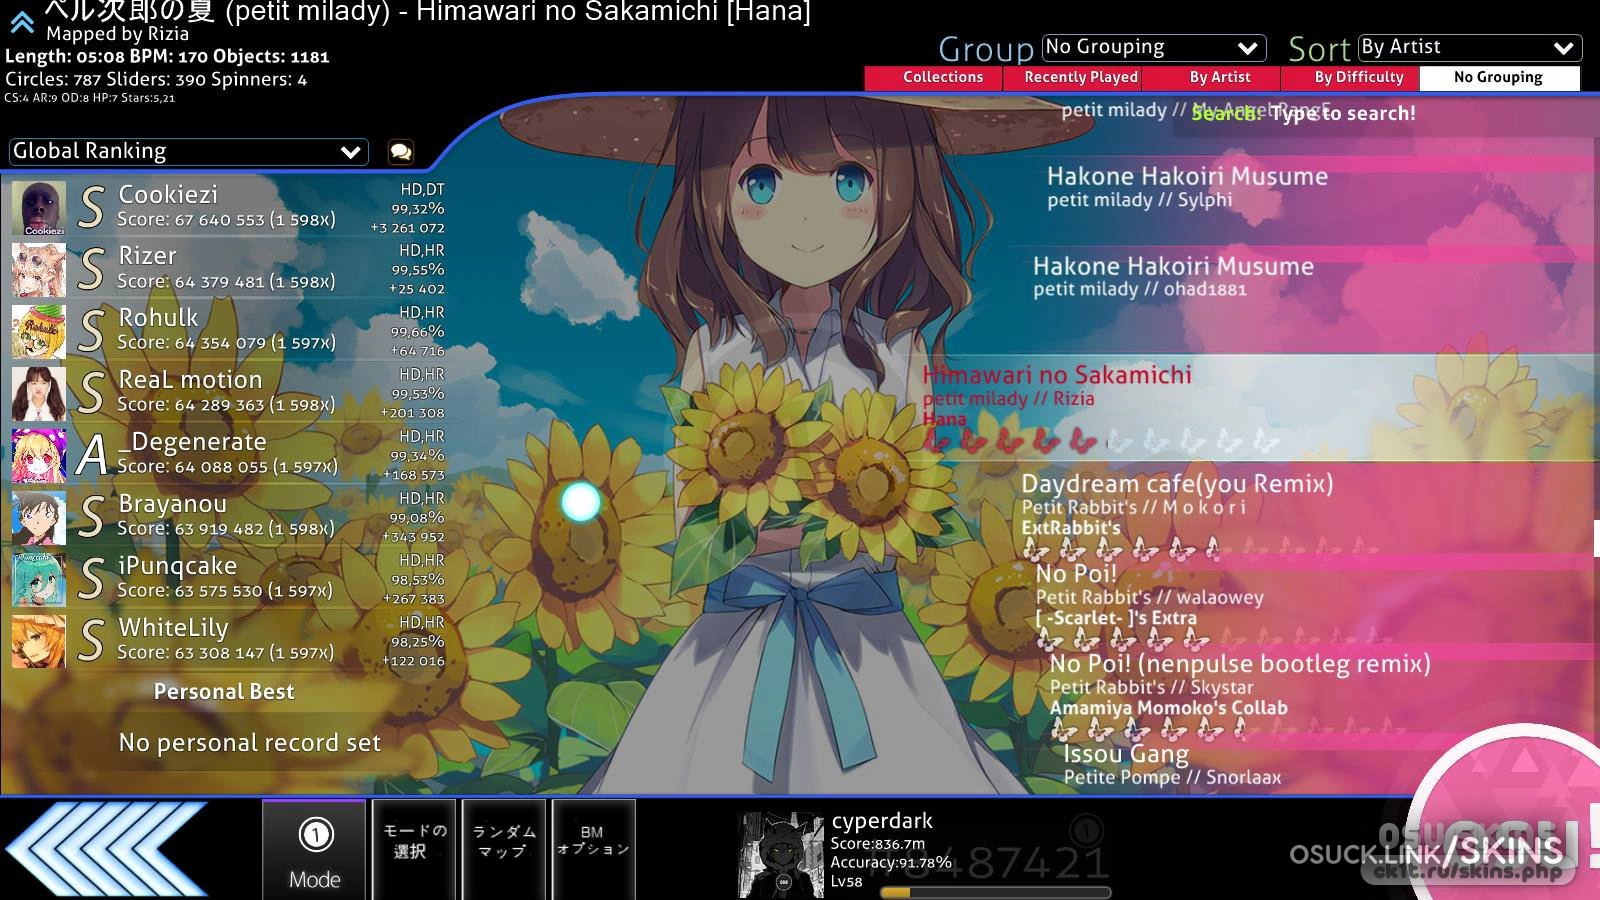The width and height of the screenshot is (1600, 900).
Task: Select the No Grouping tab
Action: point(1498,78)
